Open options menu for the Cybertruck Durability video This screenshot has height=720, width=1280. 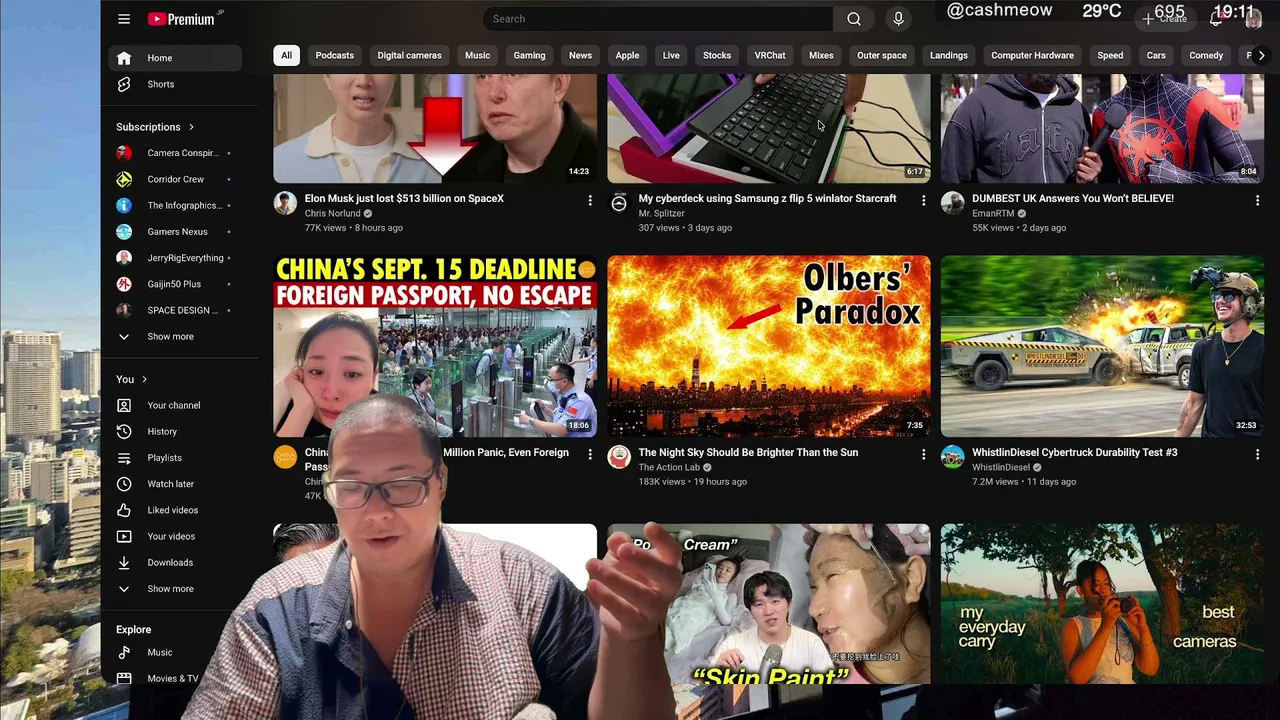coord(1257,455)
